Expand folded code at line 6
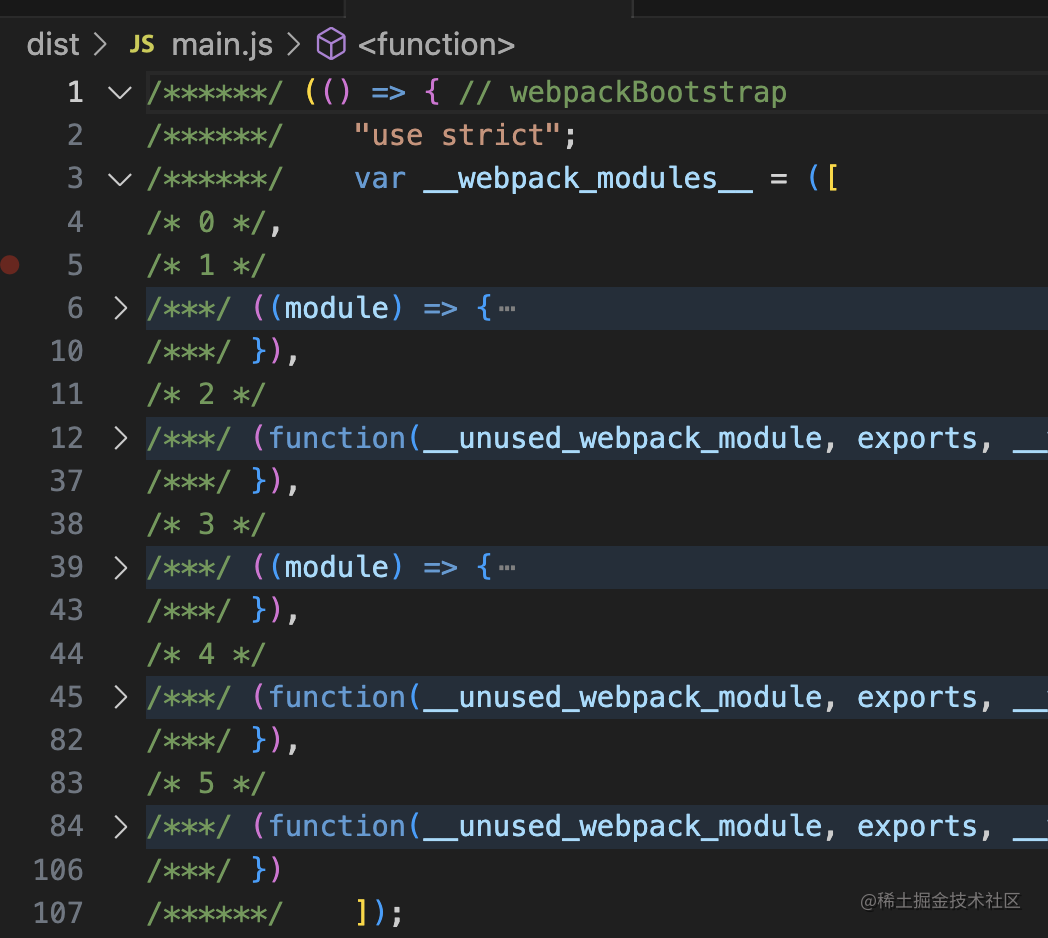1048x938 pixels. coord(120,308)
